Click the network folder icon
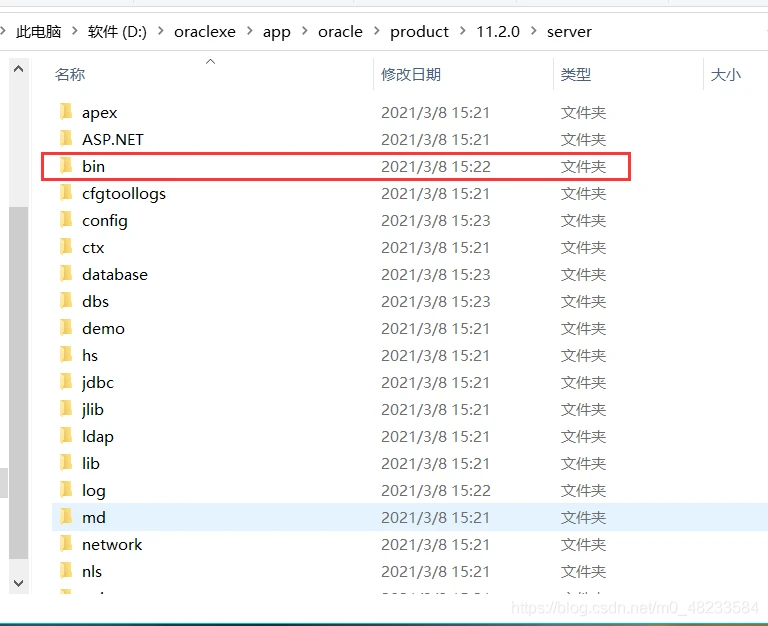768x626 pixels. coord(66,544)
